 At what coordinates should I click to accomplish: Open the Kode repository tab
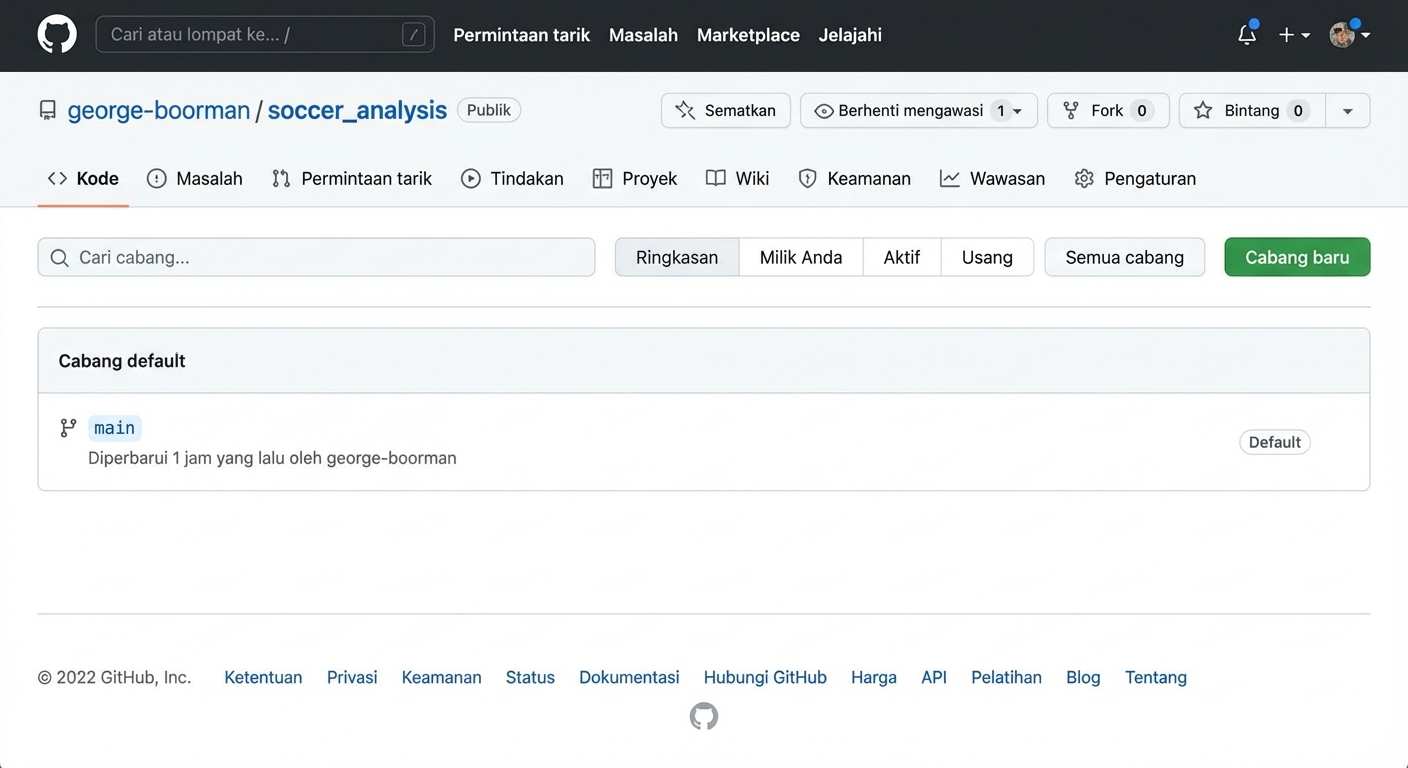coord(83,179)
